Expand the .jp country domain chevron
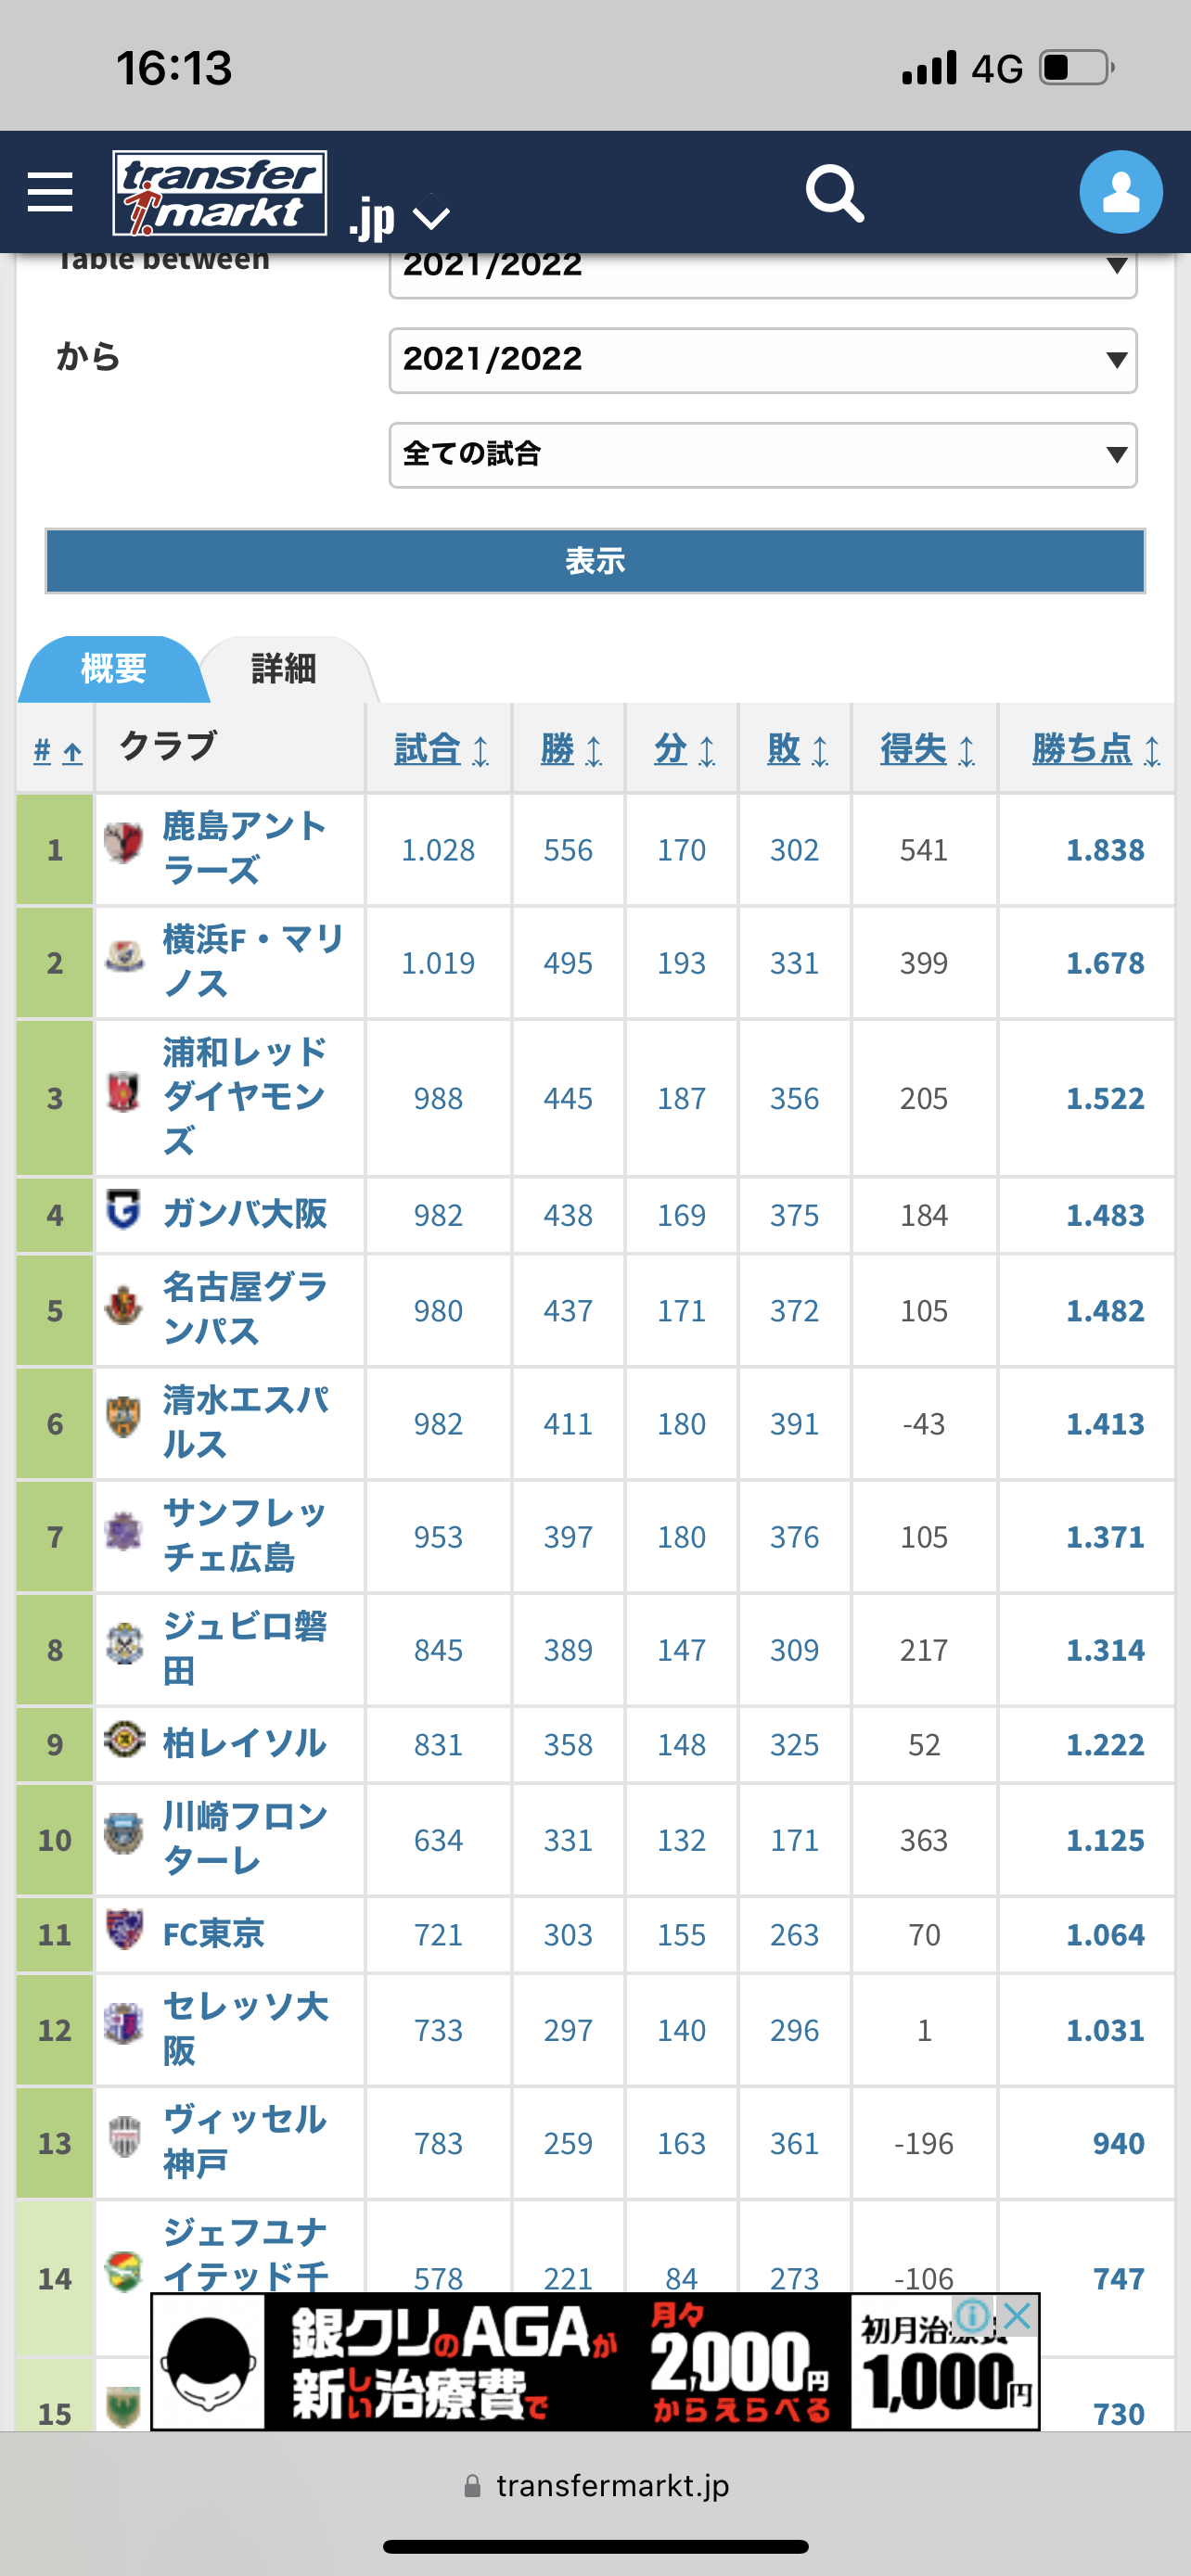Screen dimensions: 1191x2576 tap(432, 218)
